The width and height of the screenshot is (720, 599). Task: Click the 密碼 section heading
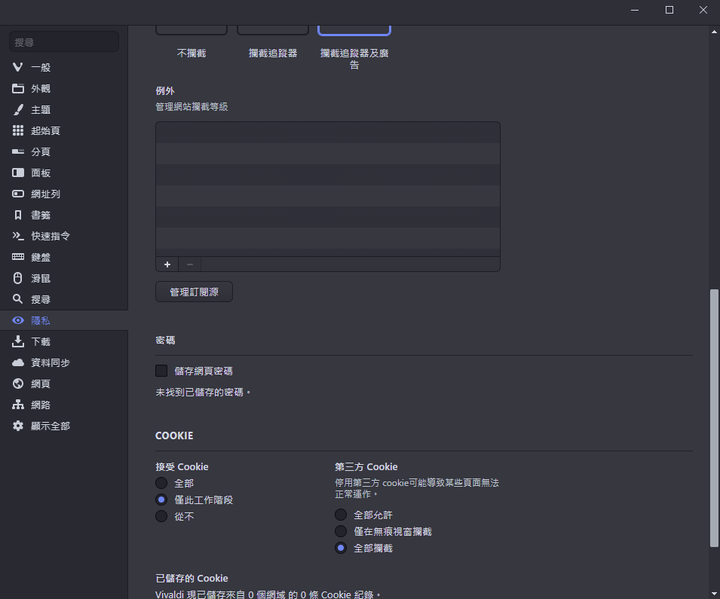click(165, 340)
